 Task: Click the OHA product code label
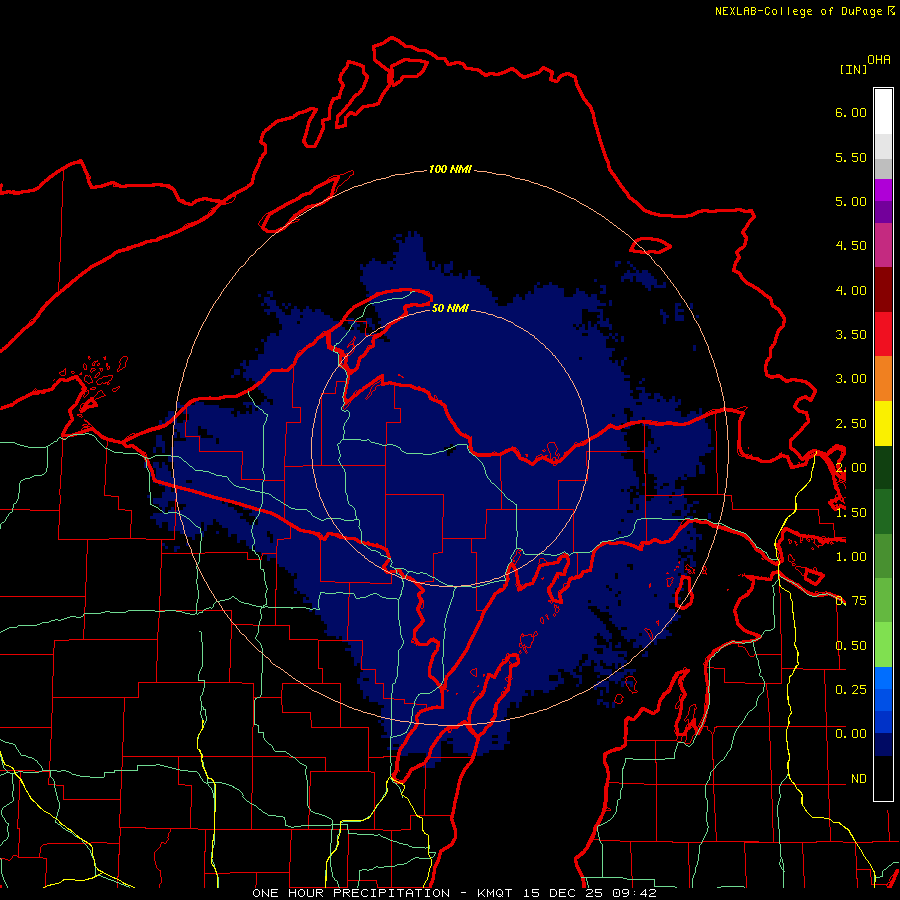[879, 59]
